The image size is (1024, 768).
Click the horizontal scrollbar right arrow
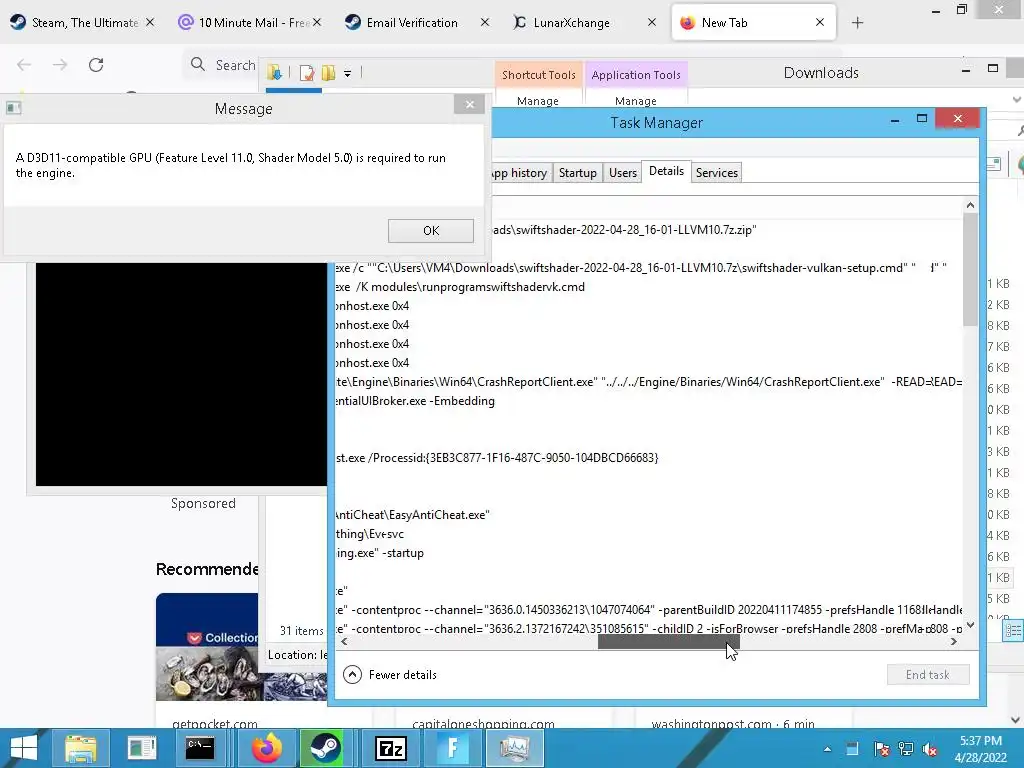click(x=954, y=641)
